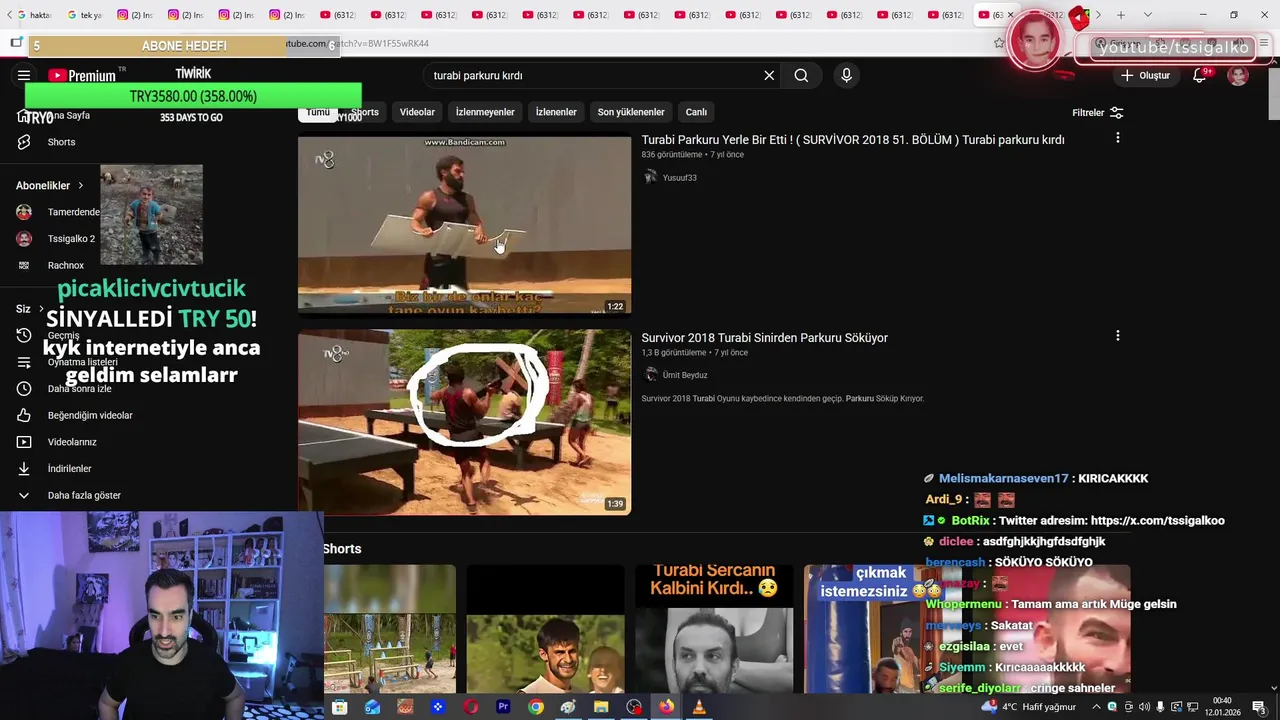Open the Geçmiş history icon in sidebar
The image size is (1280, 720).
click(x=24, y=336)
